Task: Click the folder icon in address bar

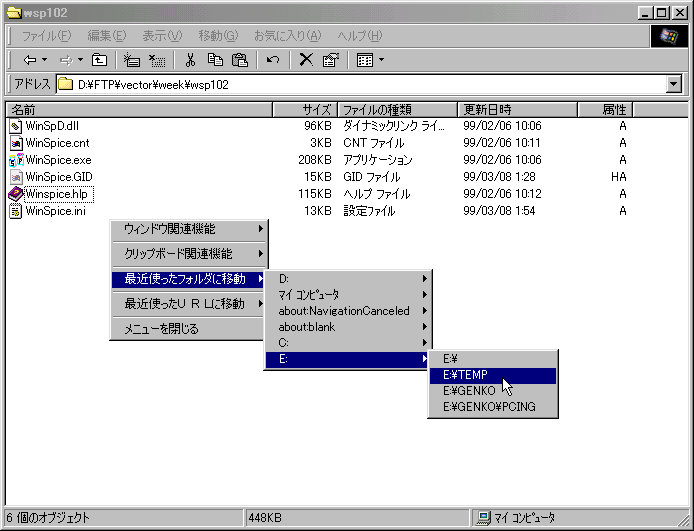Action: pos(66,84)
